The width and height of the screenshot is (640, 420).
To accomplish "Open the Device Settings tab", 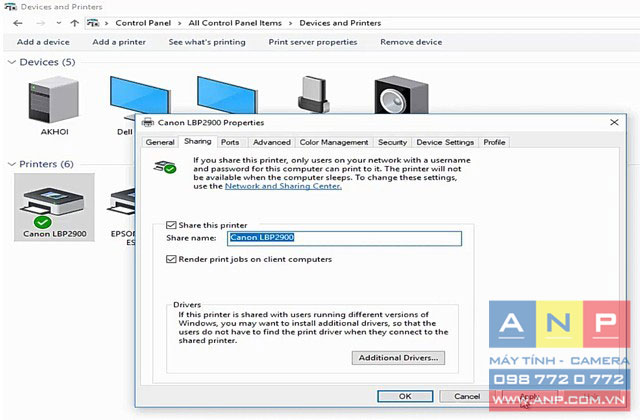I will [x=445, y=142].
